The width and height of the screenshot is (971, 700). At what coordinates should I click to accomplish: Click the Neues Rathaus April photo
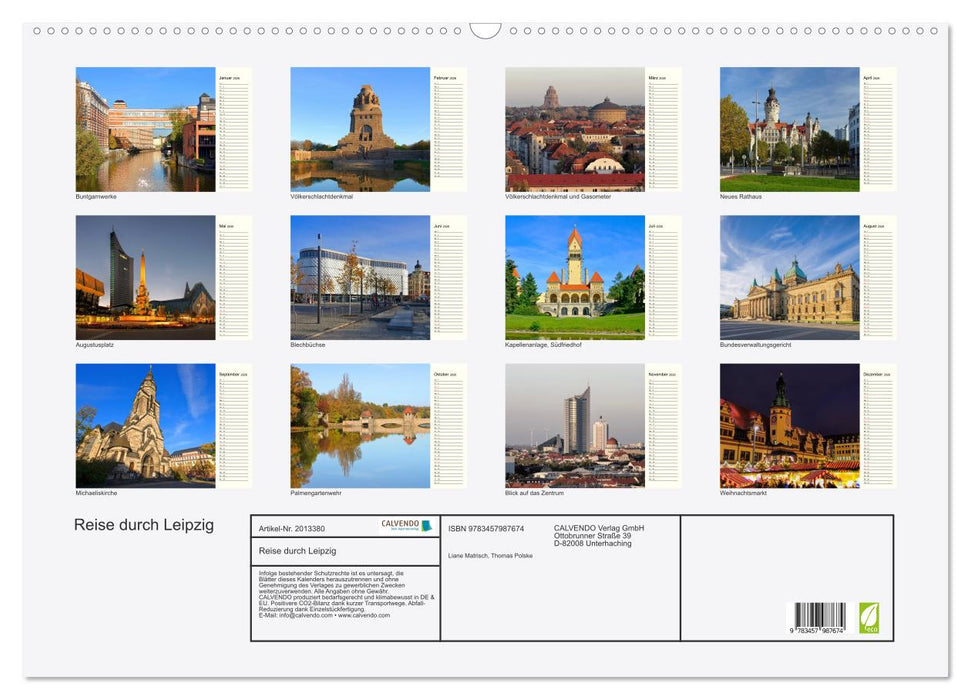click(790, 130)
